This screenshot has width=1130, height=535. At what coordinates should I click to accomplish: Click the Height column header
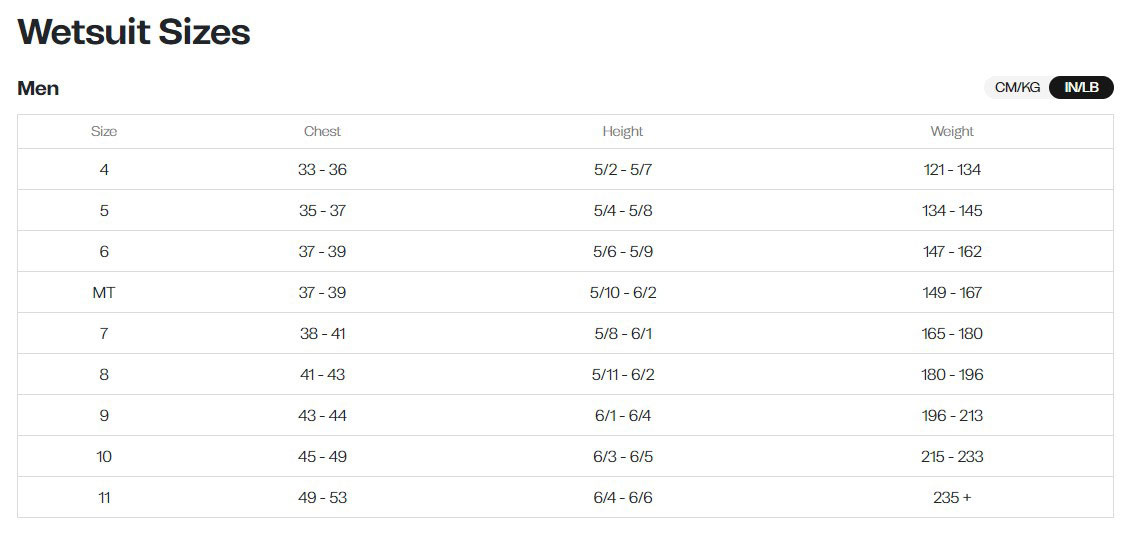[x=623, y=131]
